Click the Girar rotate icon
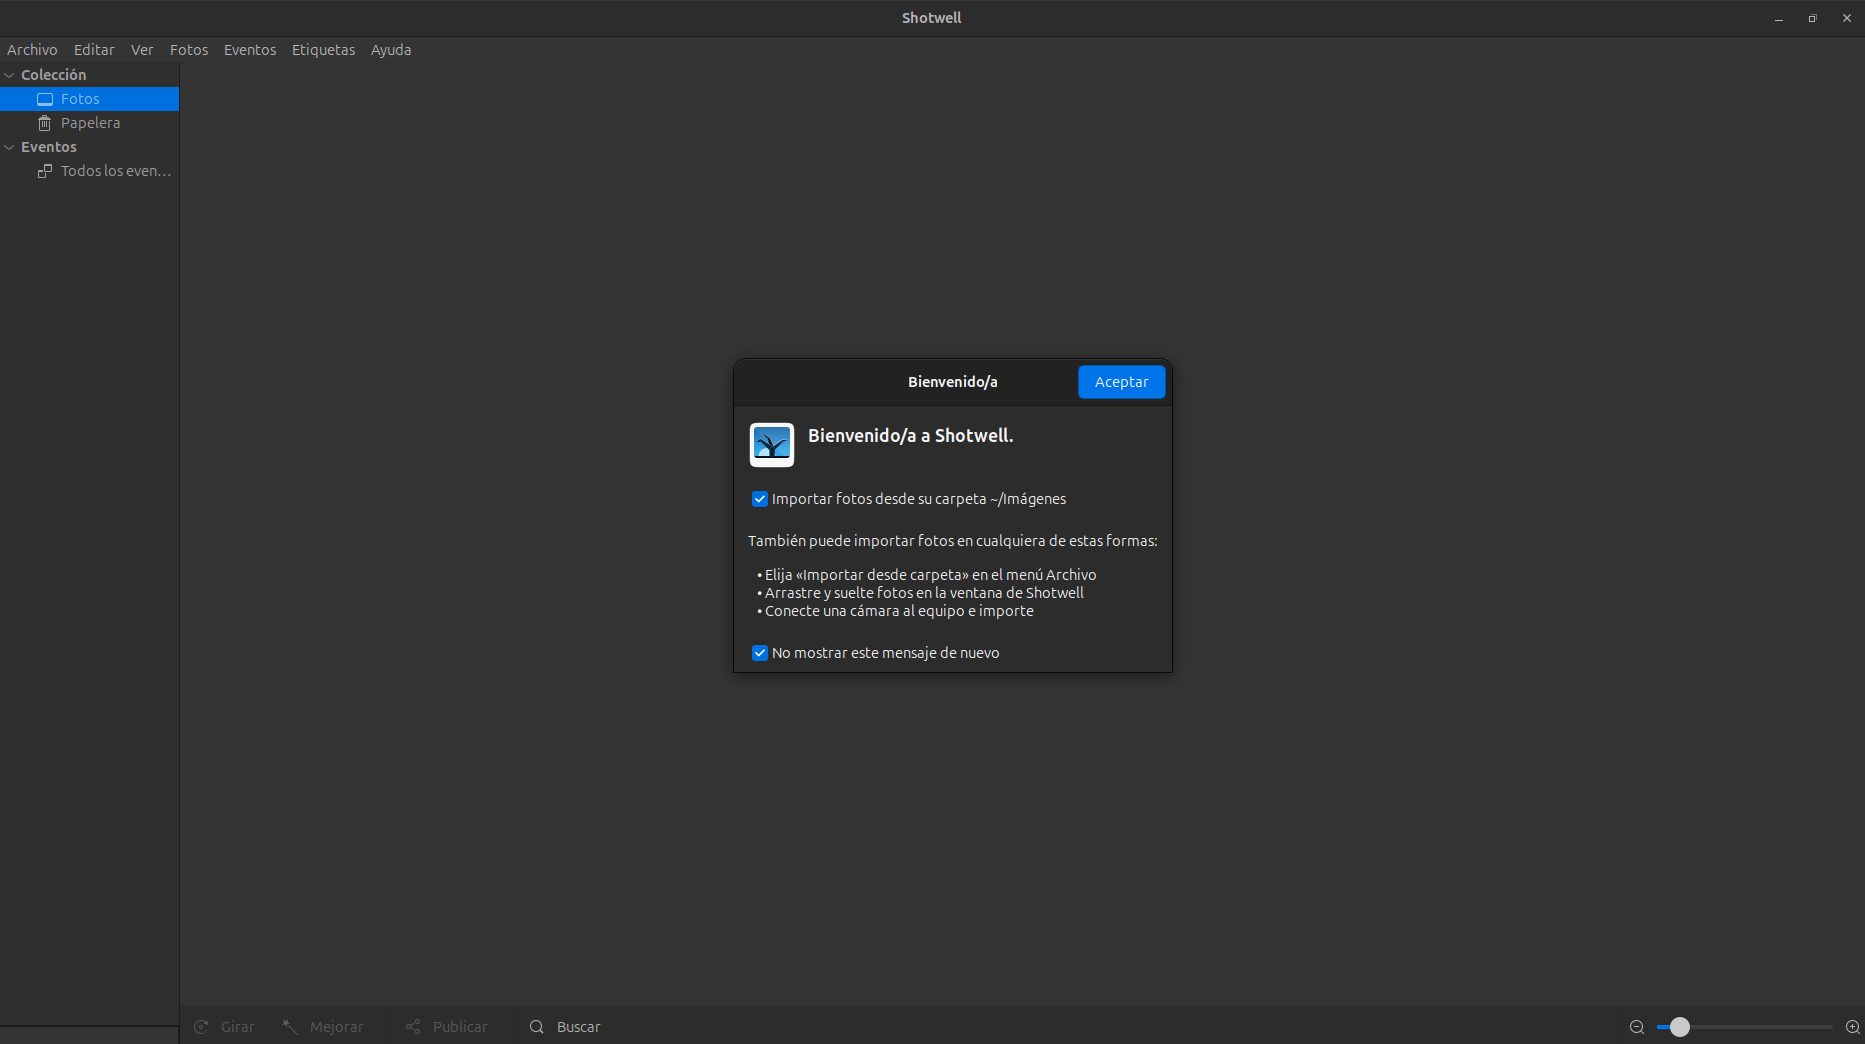 click(x=201, y=1027)
